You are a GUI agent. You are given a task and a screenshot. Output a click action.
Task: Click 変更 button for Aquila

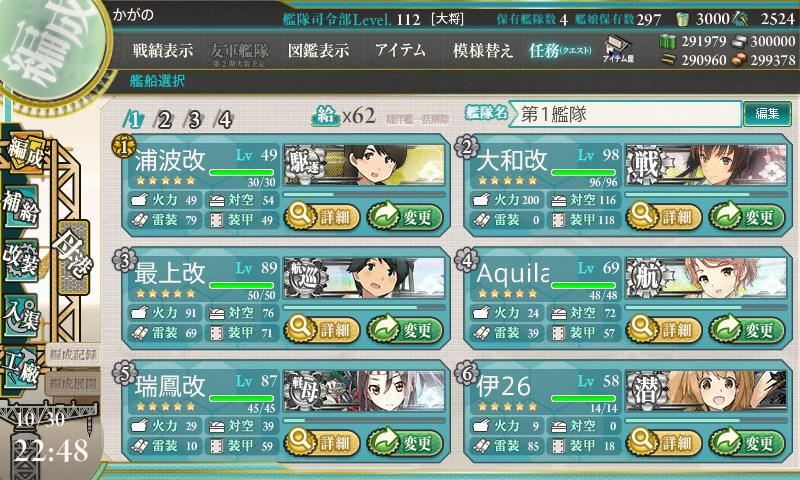(x=746, y=330)
